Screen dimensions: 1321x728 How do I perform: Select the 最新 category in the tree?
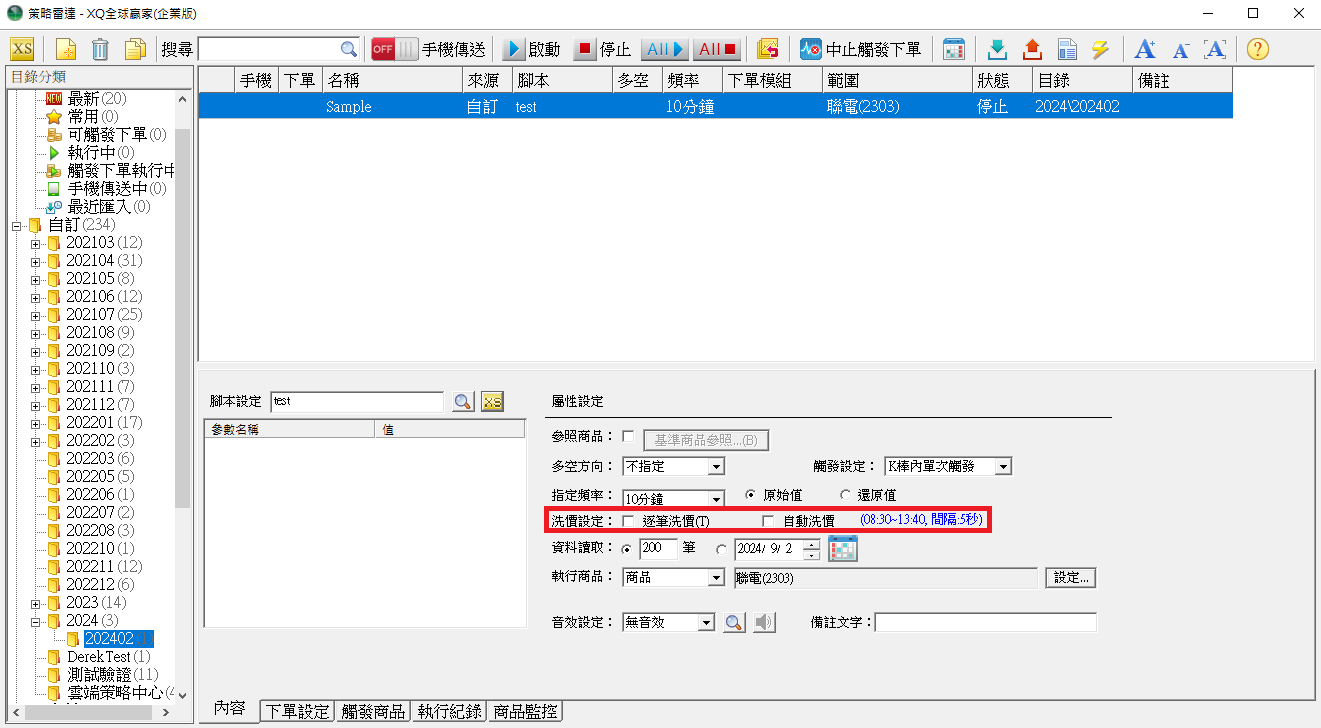point(97,98)
